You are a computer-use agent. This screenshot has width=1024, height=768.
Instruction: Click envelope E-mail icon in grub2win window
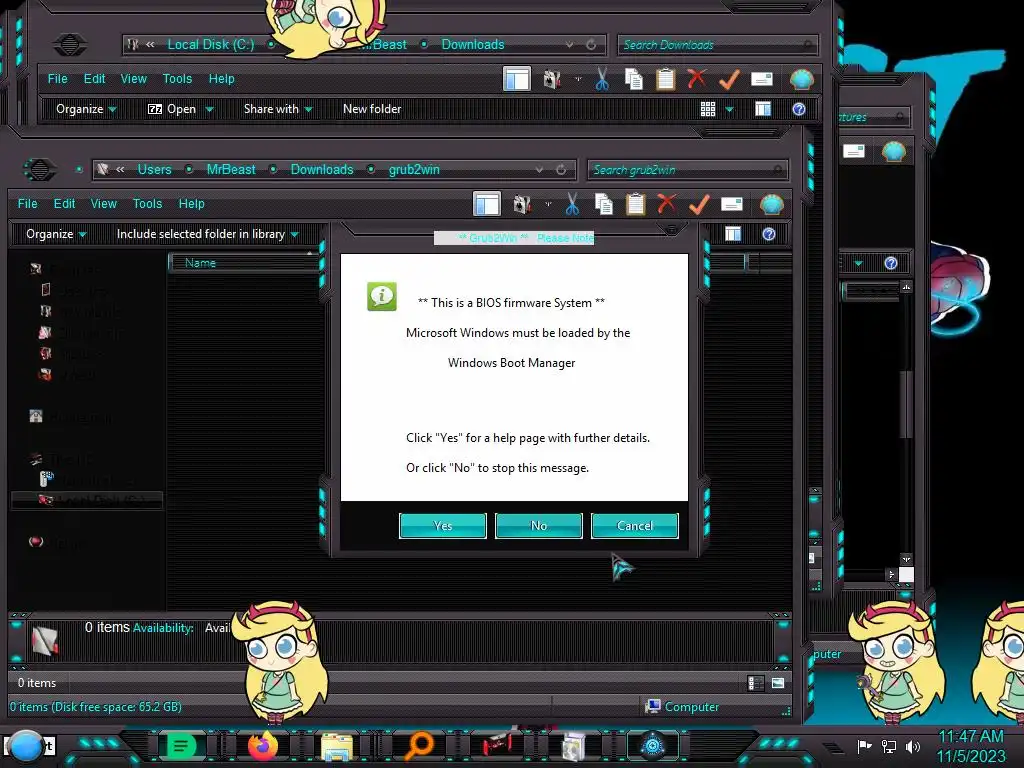click(x=731, y=204)
